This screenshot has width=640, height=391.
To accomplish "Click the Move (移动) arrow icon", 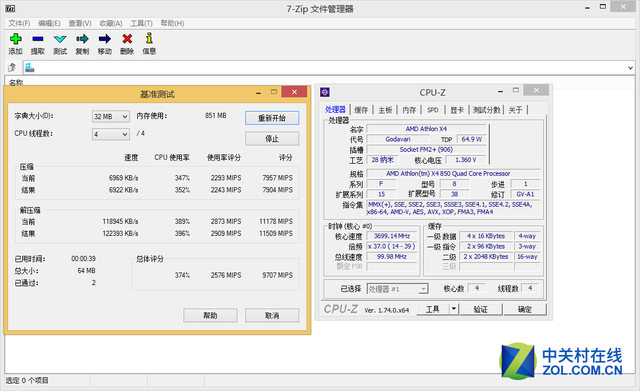I will point(104,39).
